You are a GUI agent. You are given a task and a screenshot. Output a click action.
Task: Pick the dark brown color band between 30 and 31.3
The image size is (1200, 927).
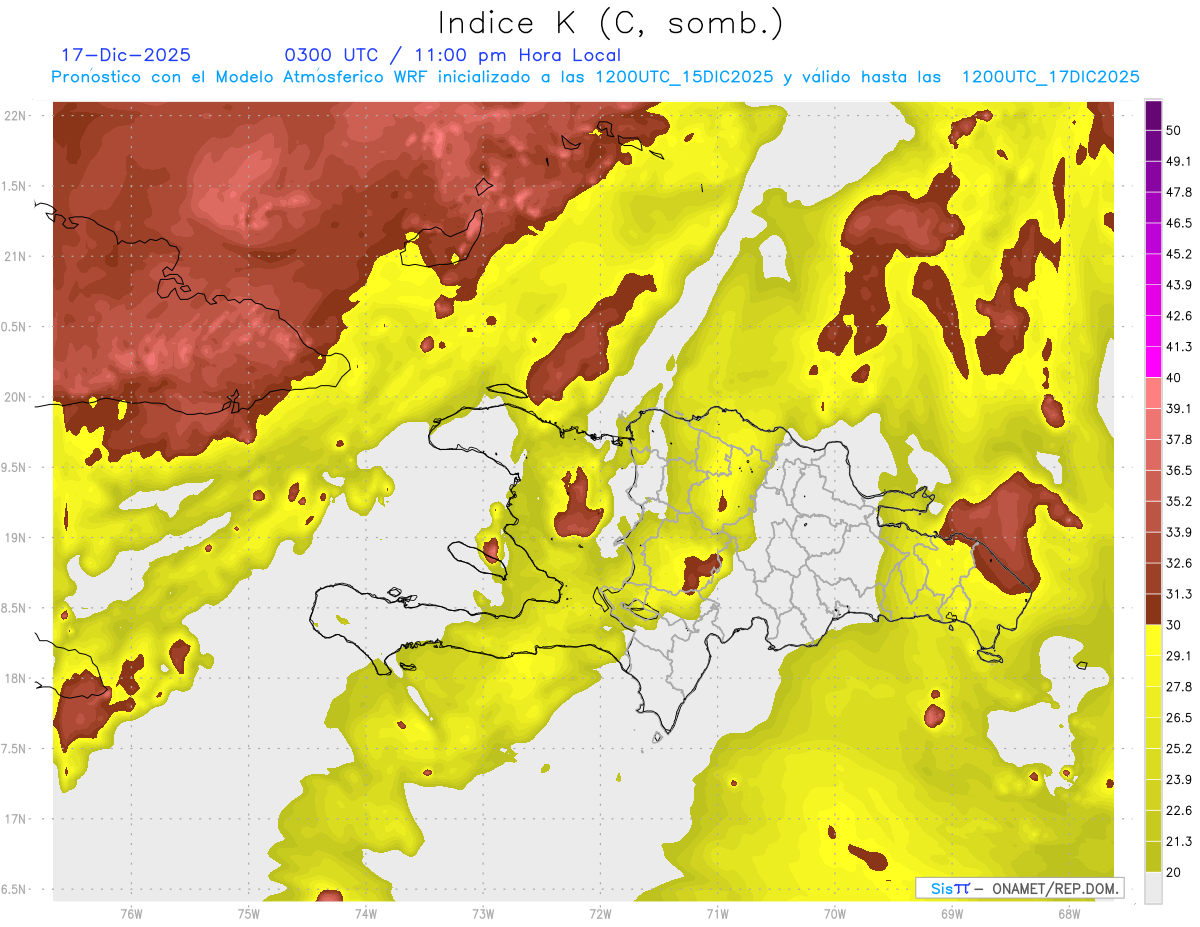pyautogui.click(x=1153, y=609)
